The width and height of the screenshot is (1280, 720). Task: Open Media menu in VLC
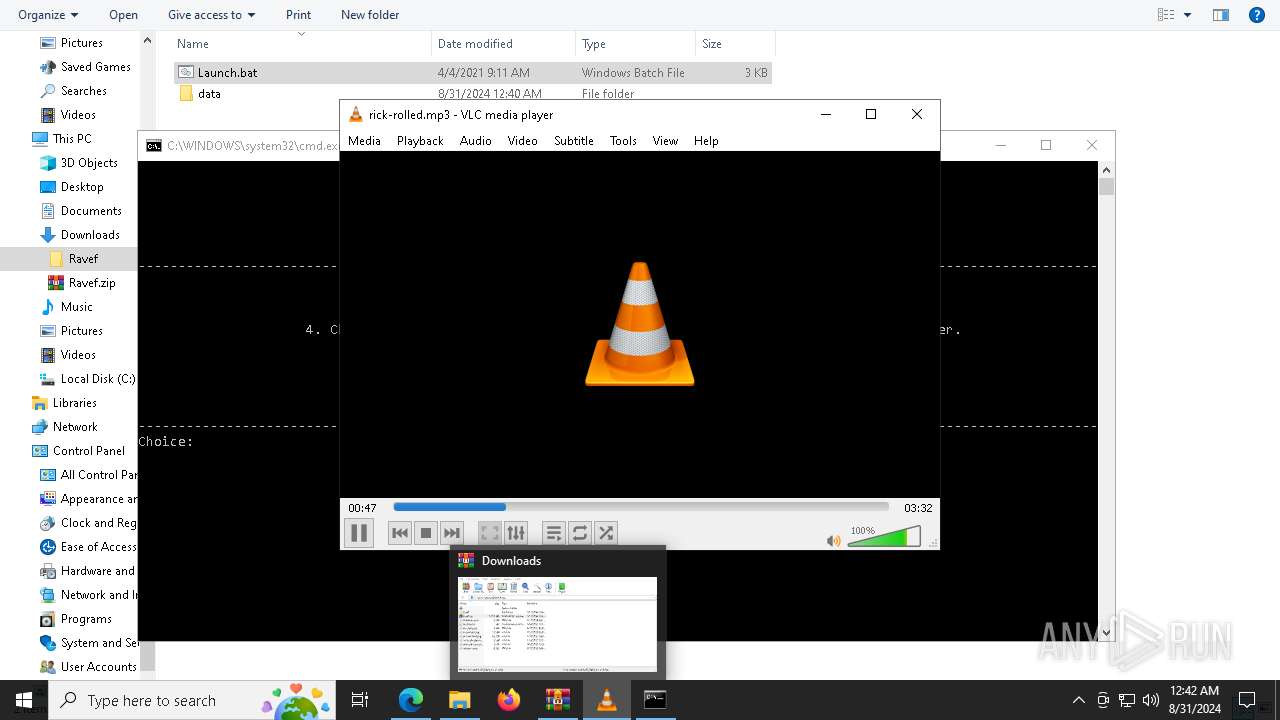[364, 141]
